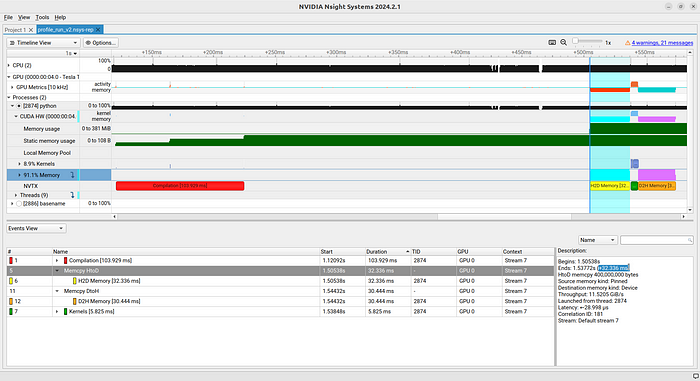Screen dimensions: 700x381
Task: Expand the 8.9% Kernels row
Action: [19, 164]
